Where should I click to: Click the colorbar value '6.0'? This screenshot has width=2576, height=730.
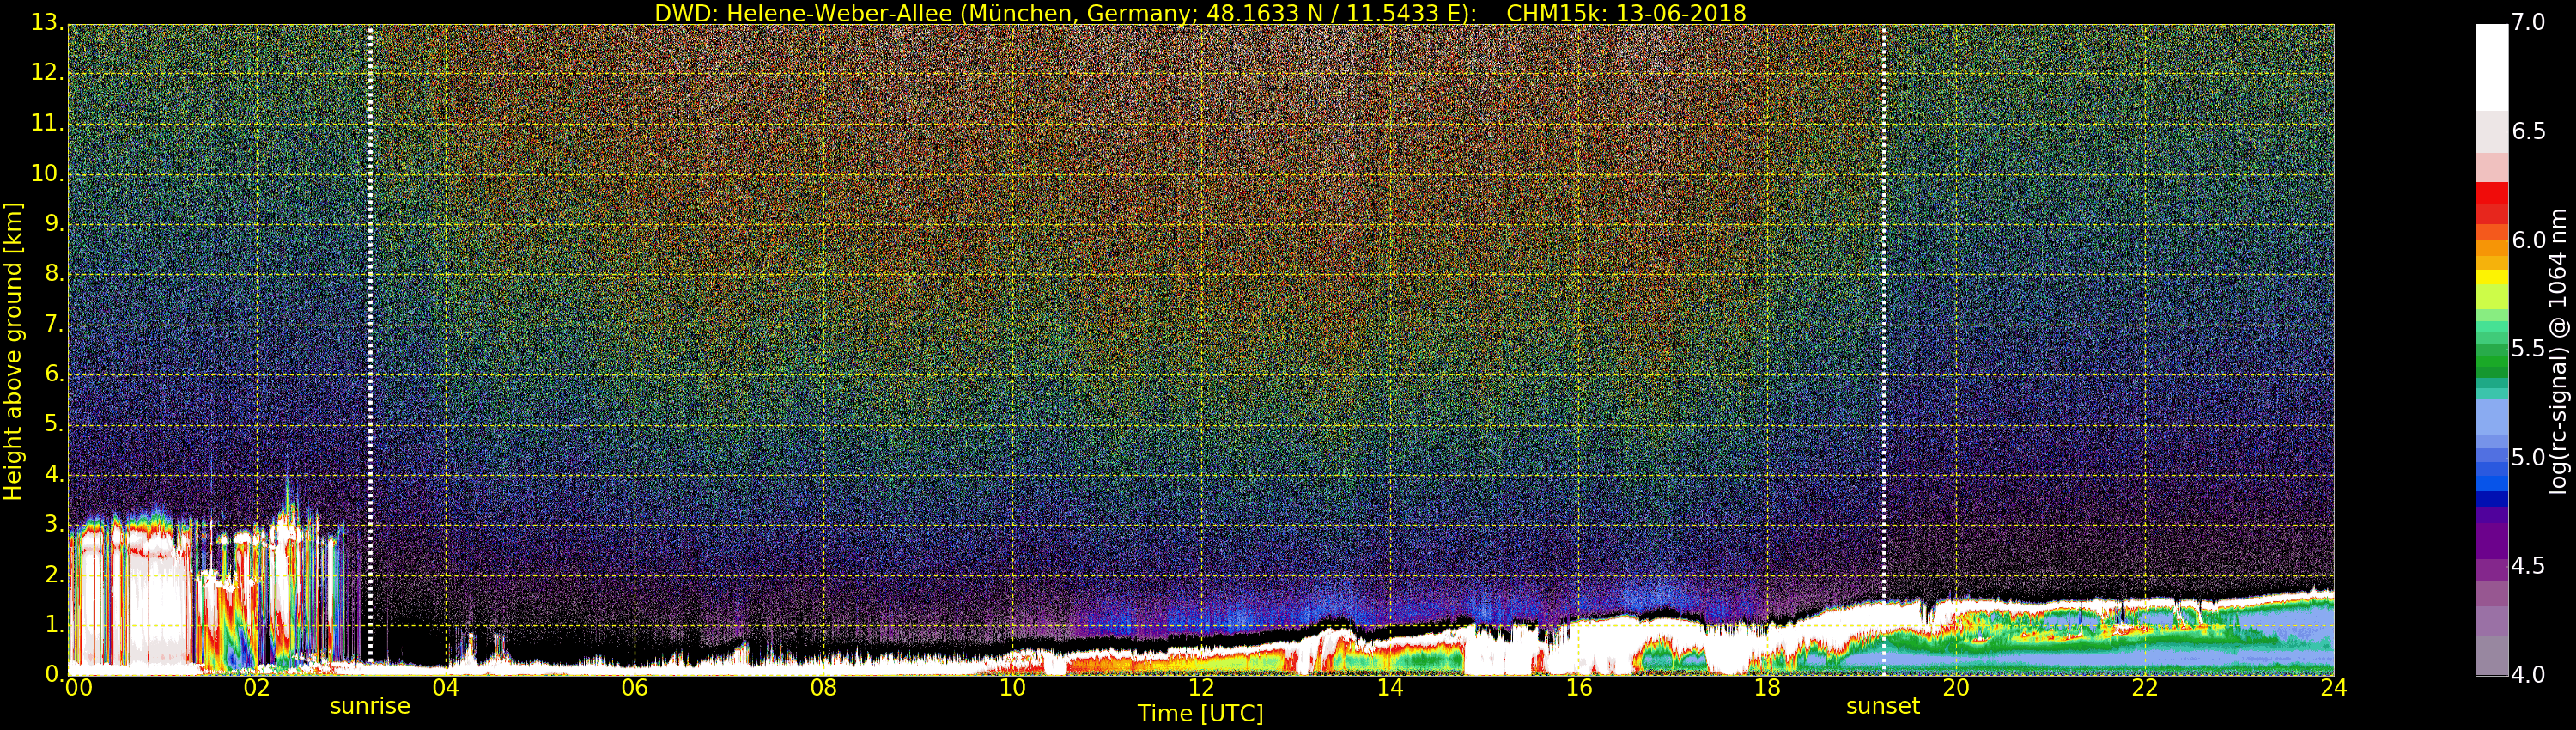pos(2529,240)
